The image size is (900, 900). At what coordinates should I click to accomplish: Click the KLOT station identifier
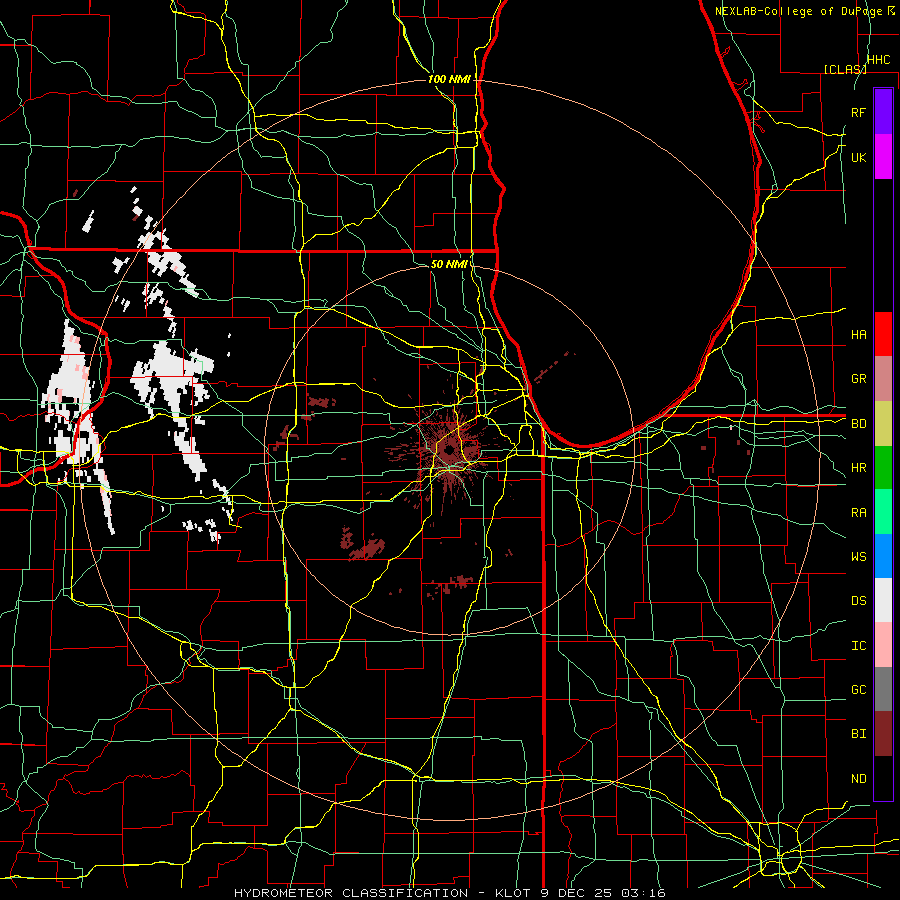[x=514, y=893]
